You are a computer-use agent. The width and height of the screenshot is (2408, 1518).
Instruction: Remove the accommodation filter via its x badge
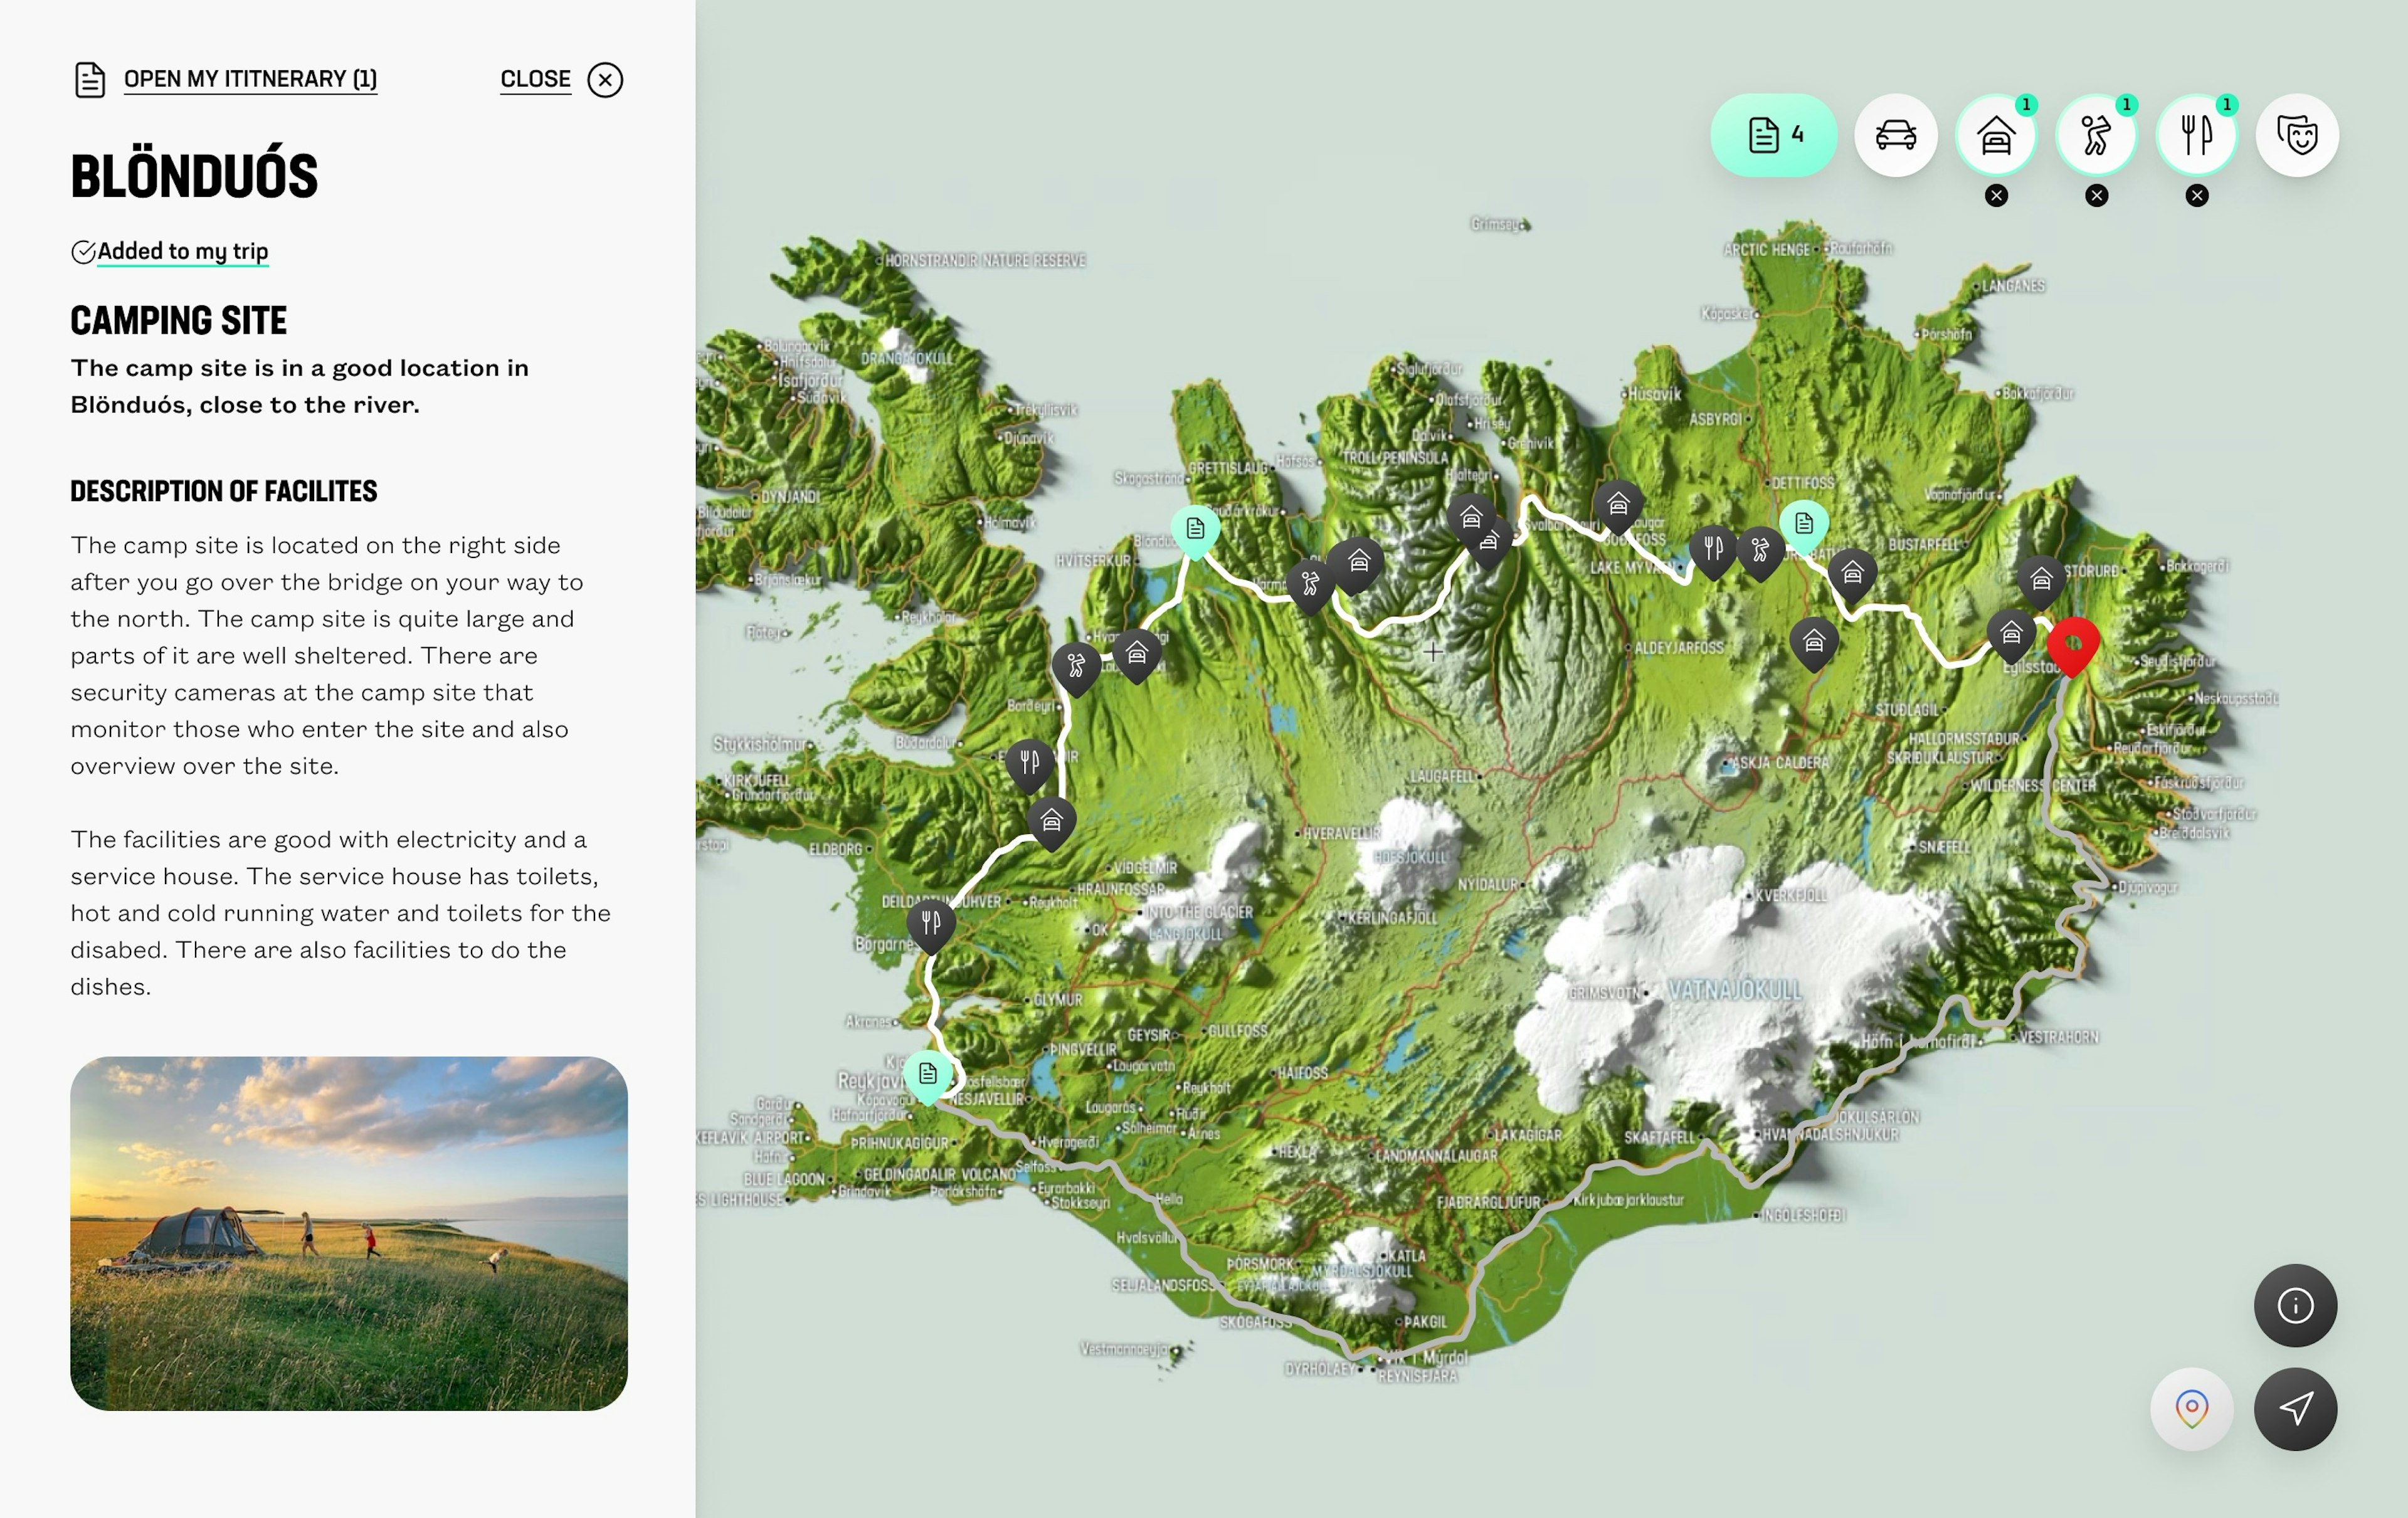(1996, 196)
